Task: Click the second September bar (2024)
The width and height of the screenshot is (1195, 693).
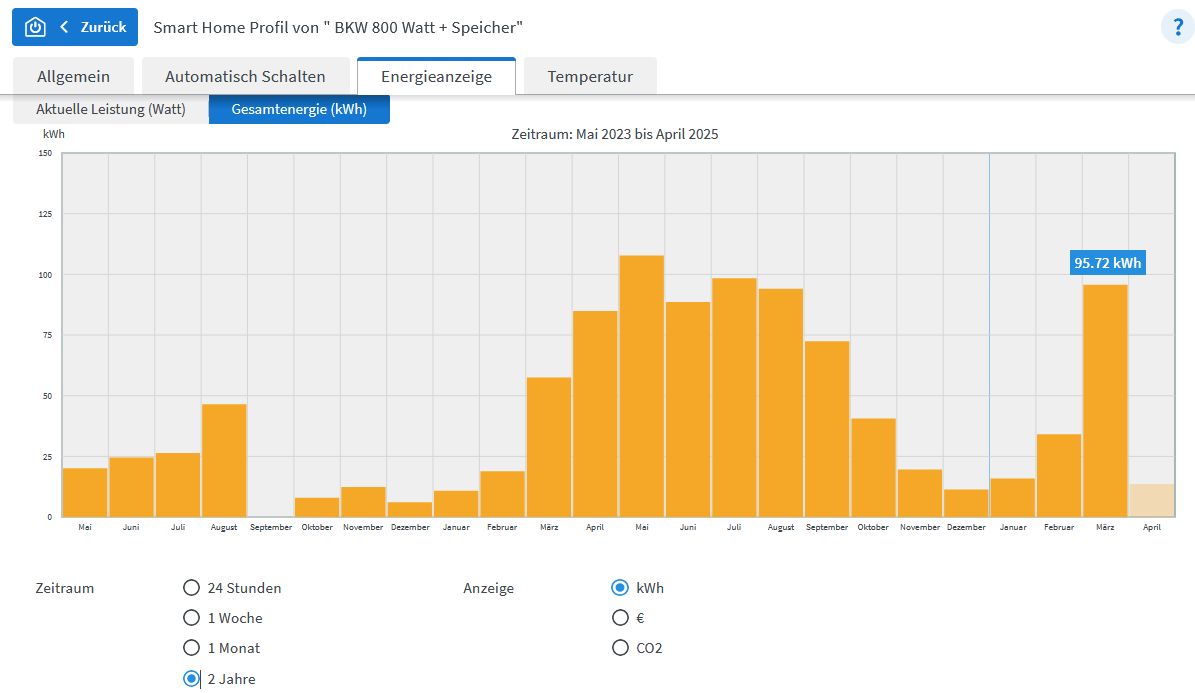Action: [827, 429]
